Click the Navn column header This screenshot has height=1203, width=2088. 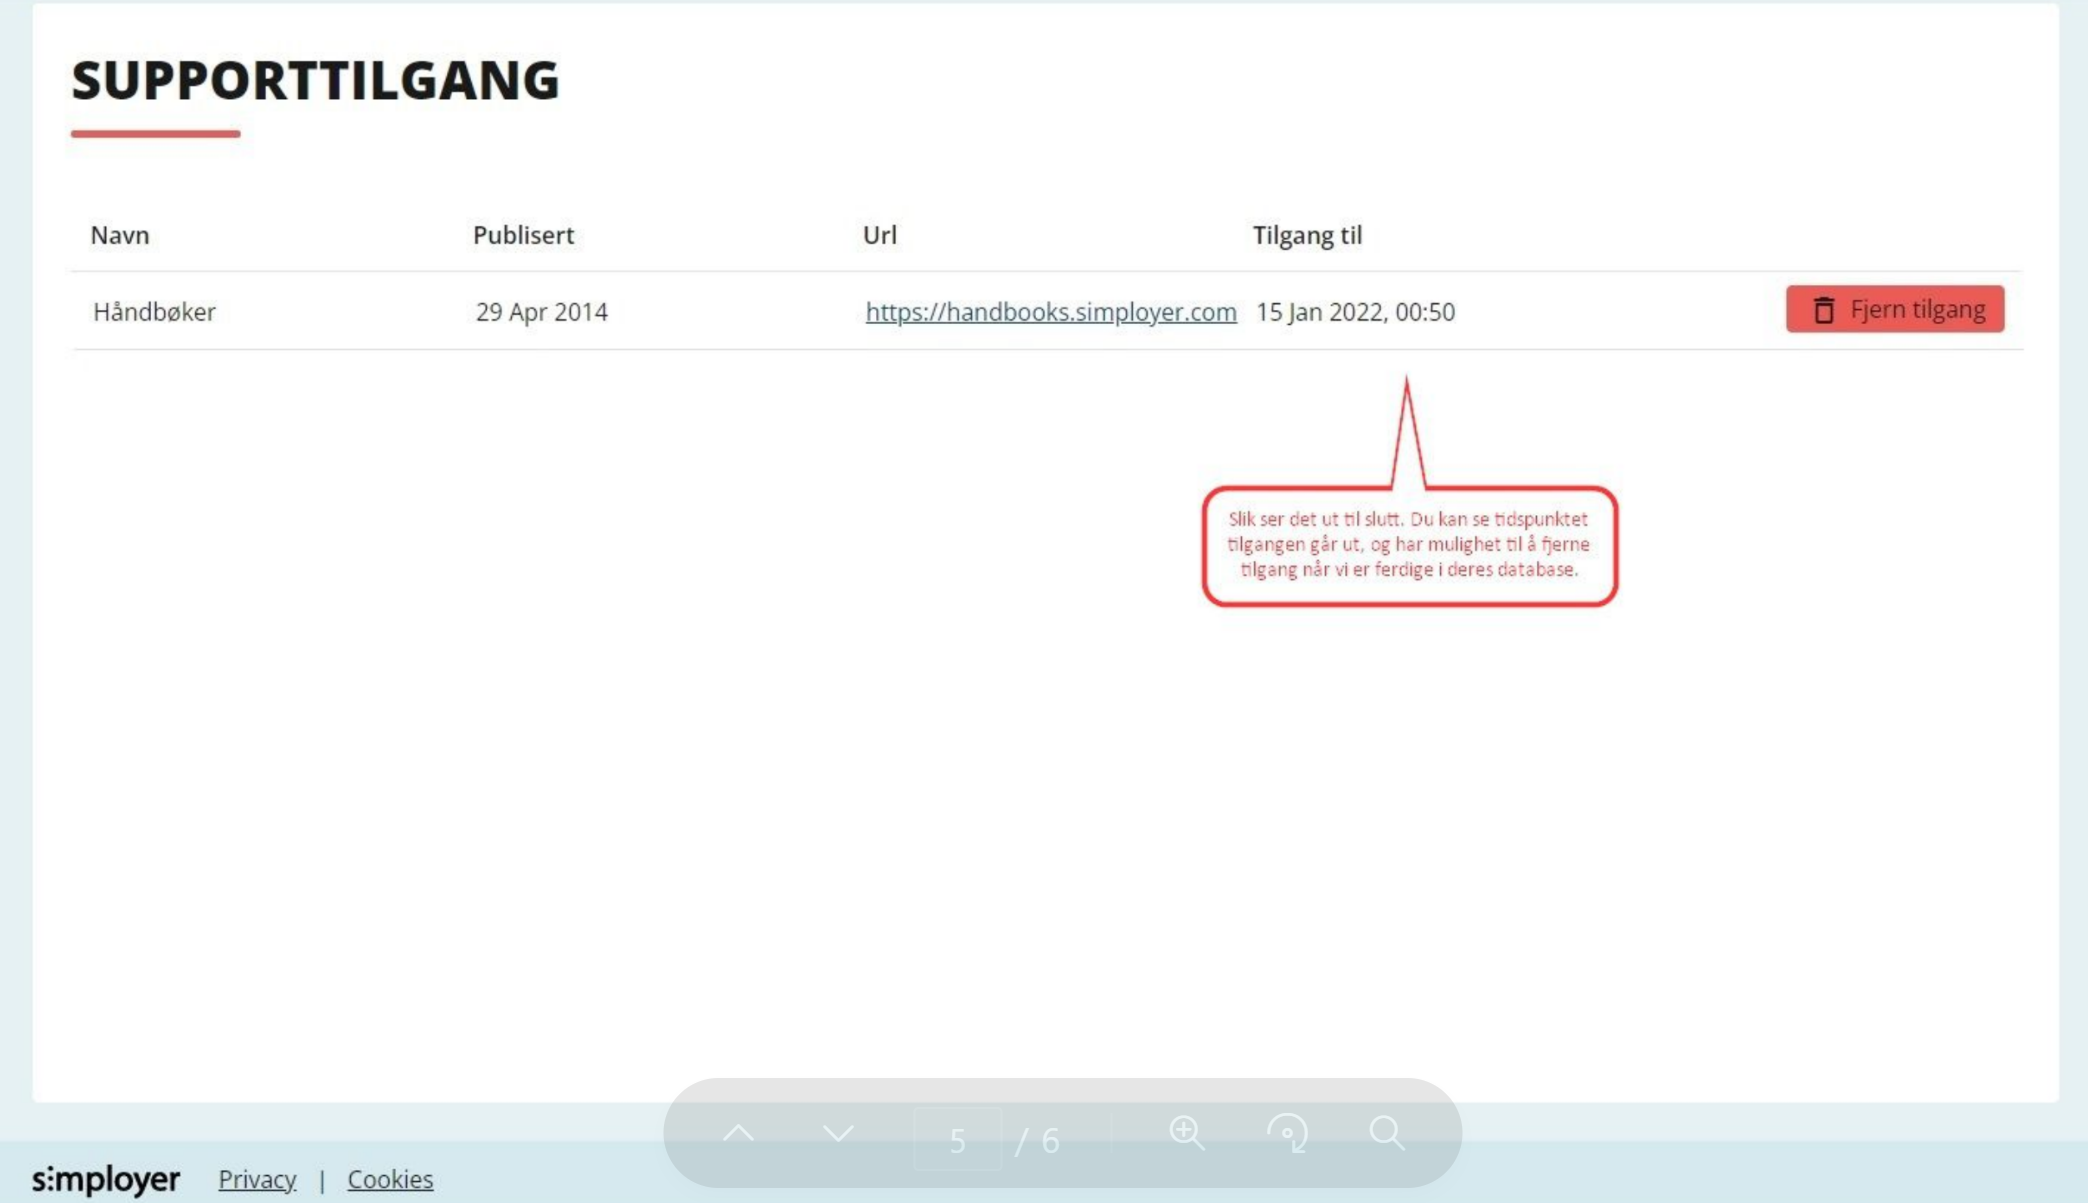coord(120,235)
